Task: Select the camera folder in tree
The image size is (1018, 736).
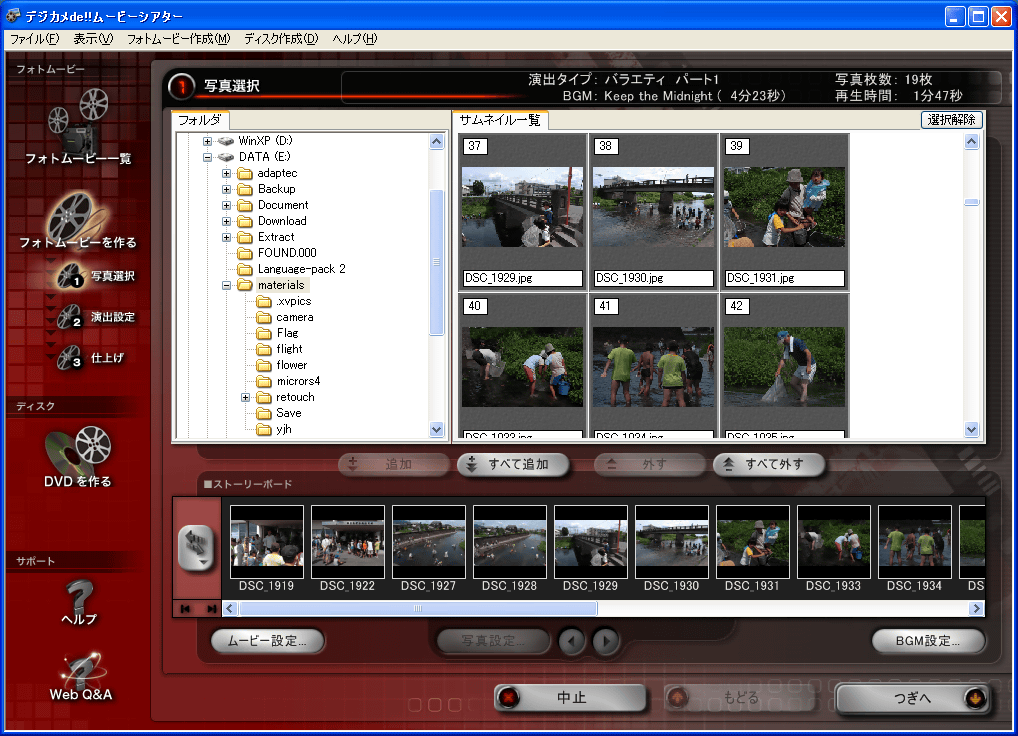Action: coord(285,317)
